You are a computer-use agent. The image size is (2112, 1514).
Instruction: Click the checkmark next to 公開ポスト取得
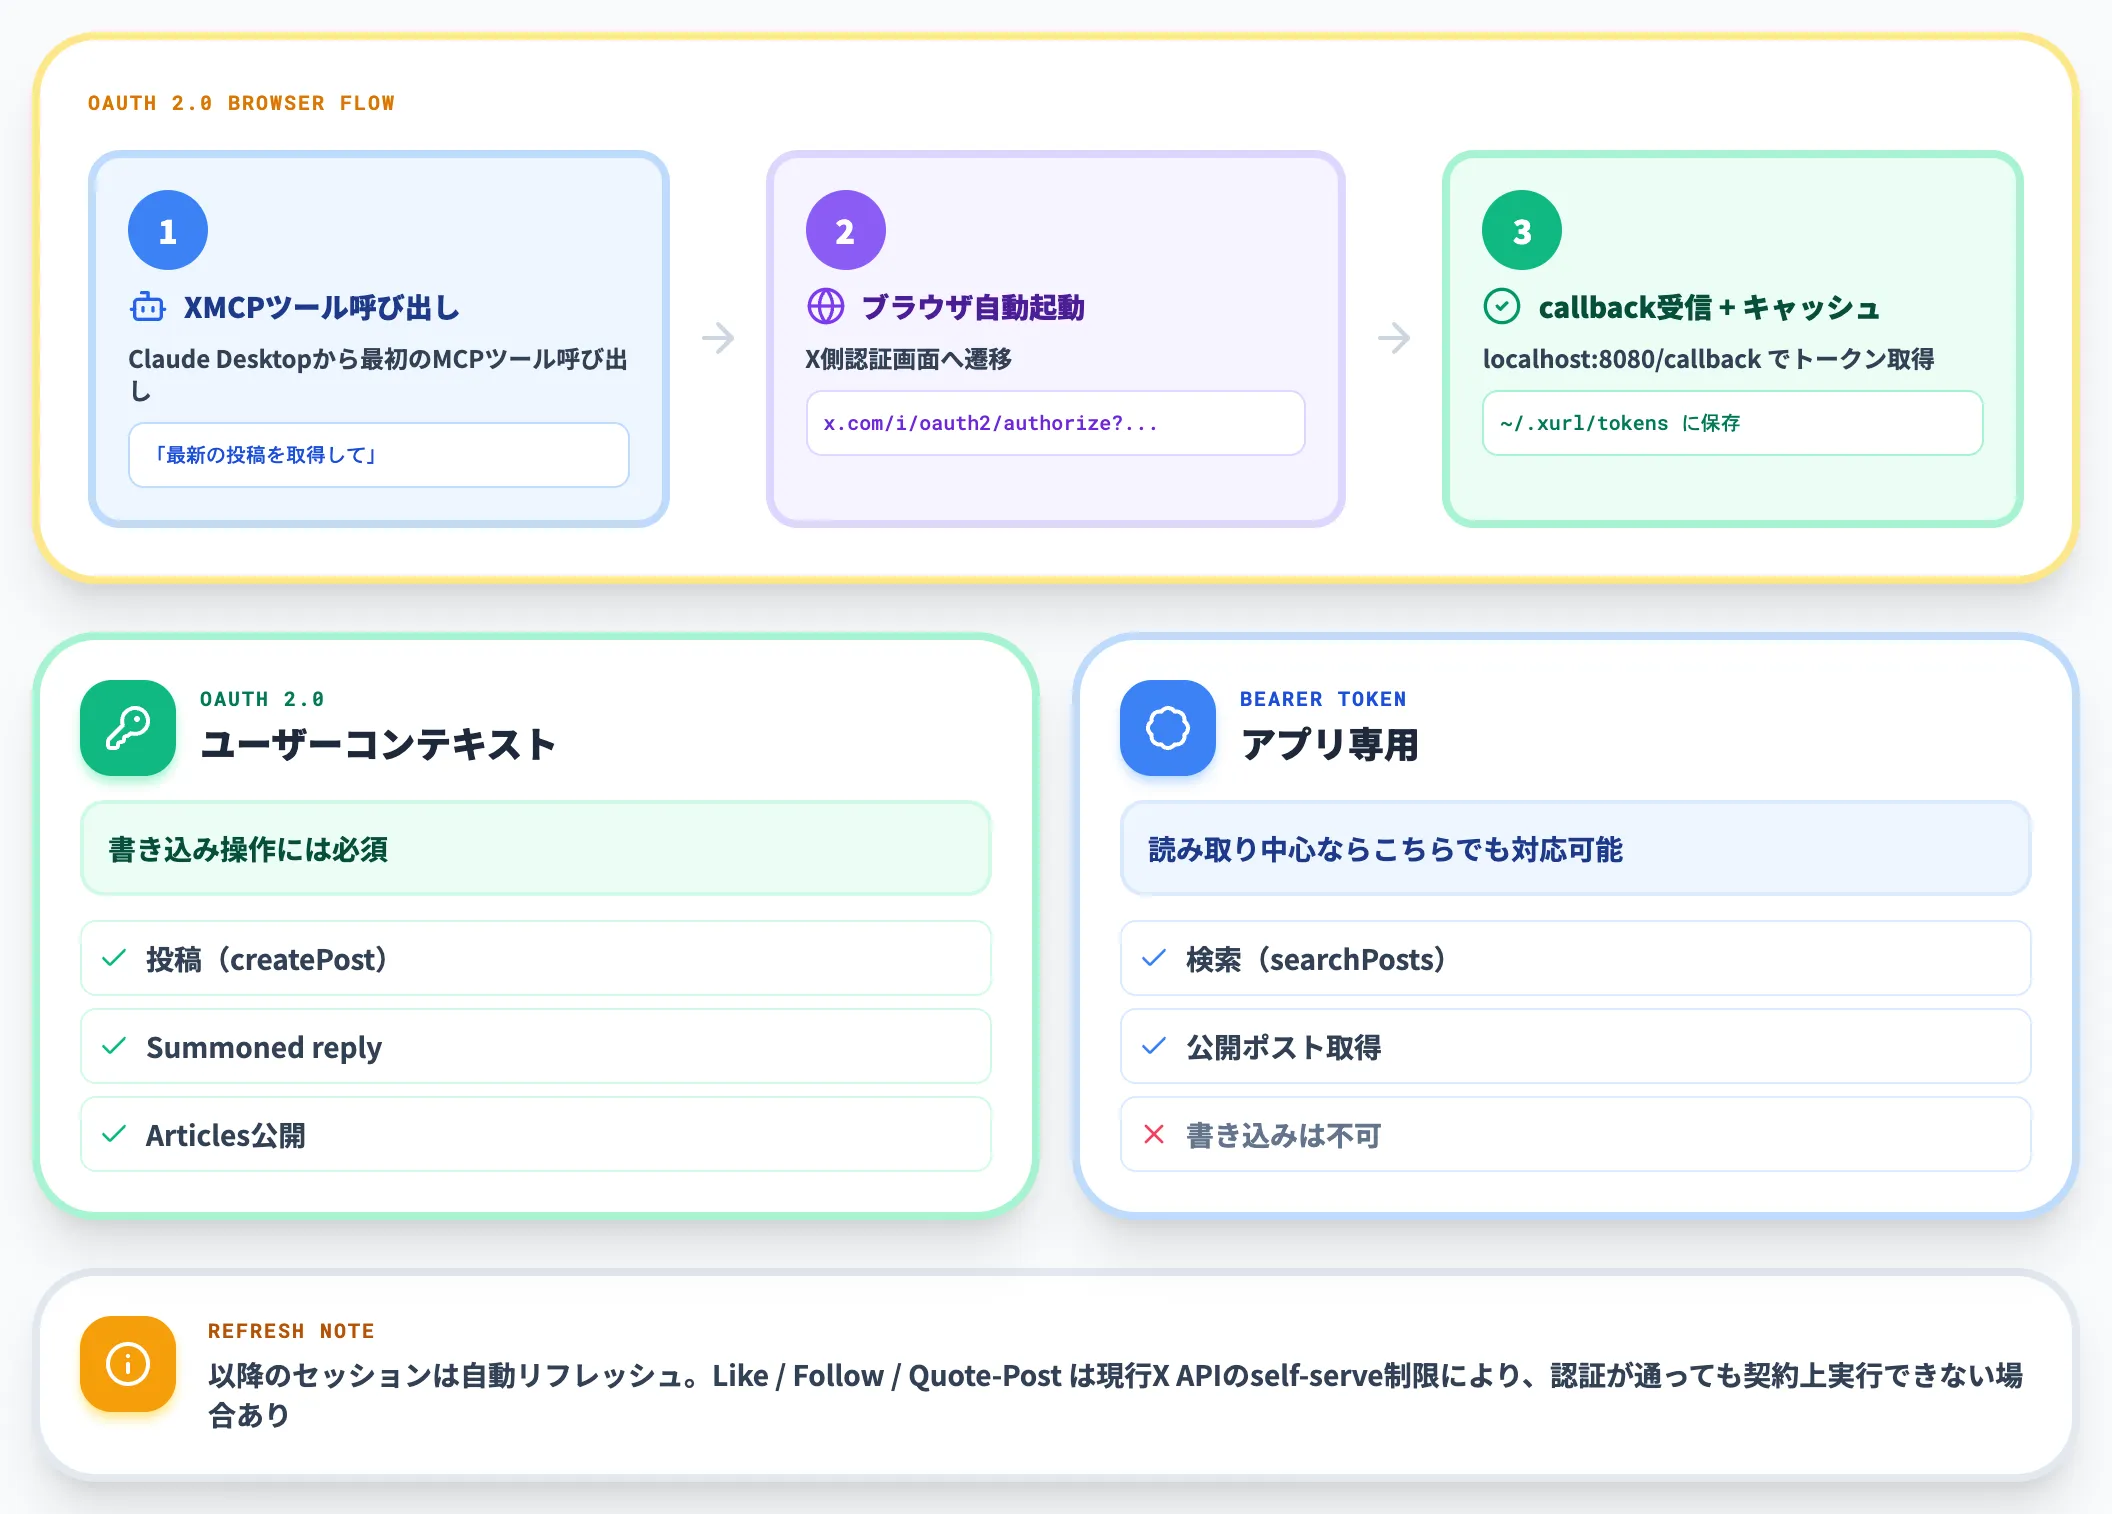[x=1155, y=1046]
